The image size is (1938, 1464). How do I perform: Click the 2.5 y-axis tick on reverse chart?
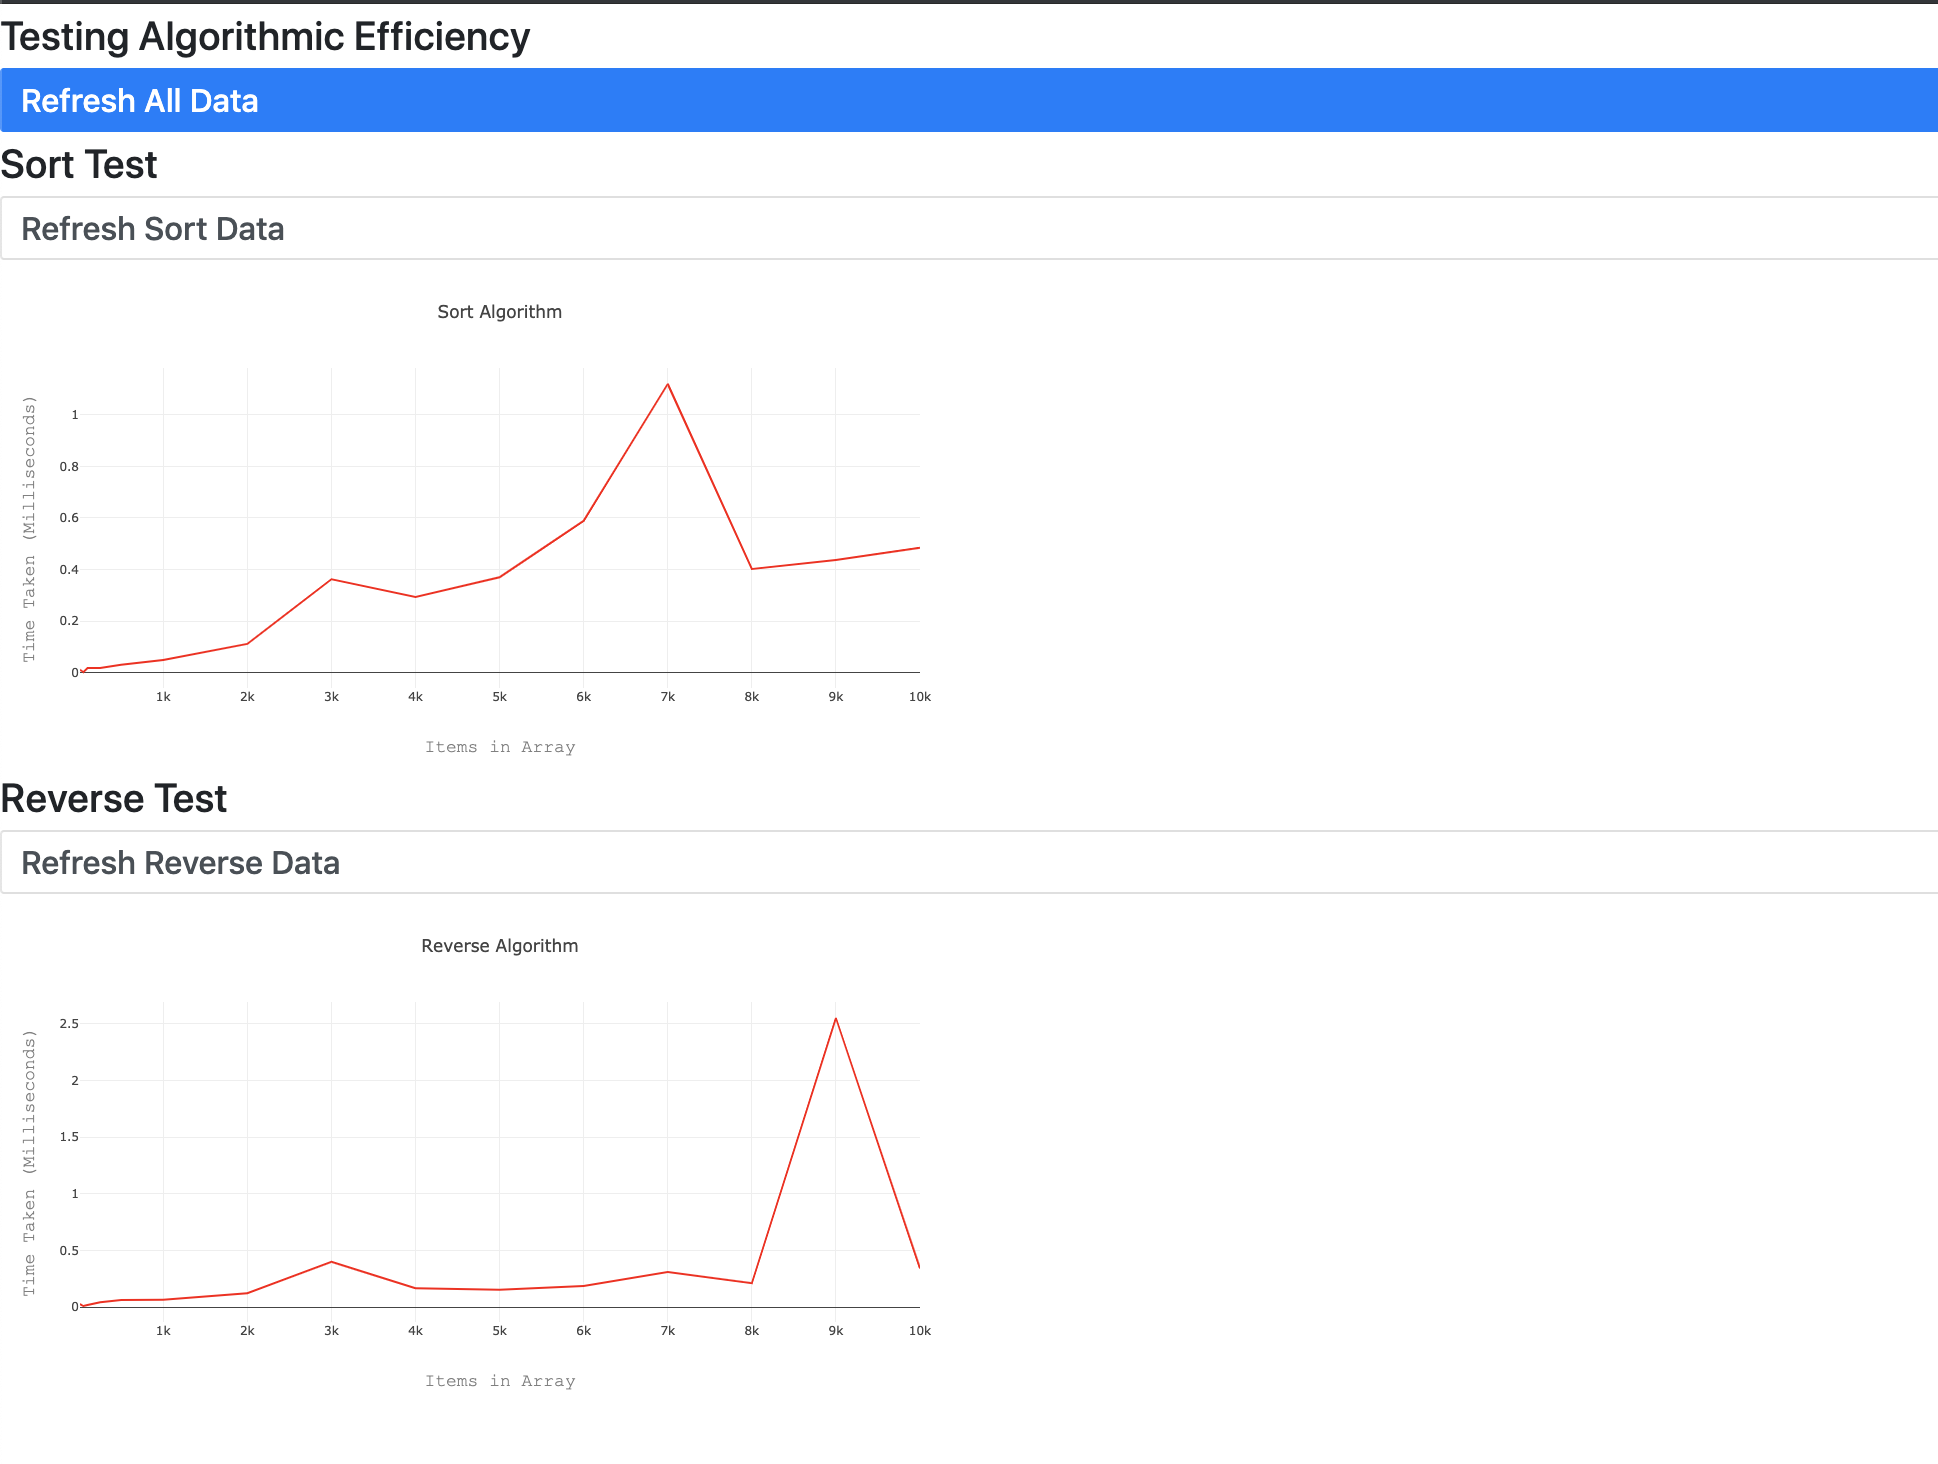[69, 1024]
